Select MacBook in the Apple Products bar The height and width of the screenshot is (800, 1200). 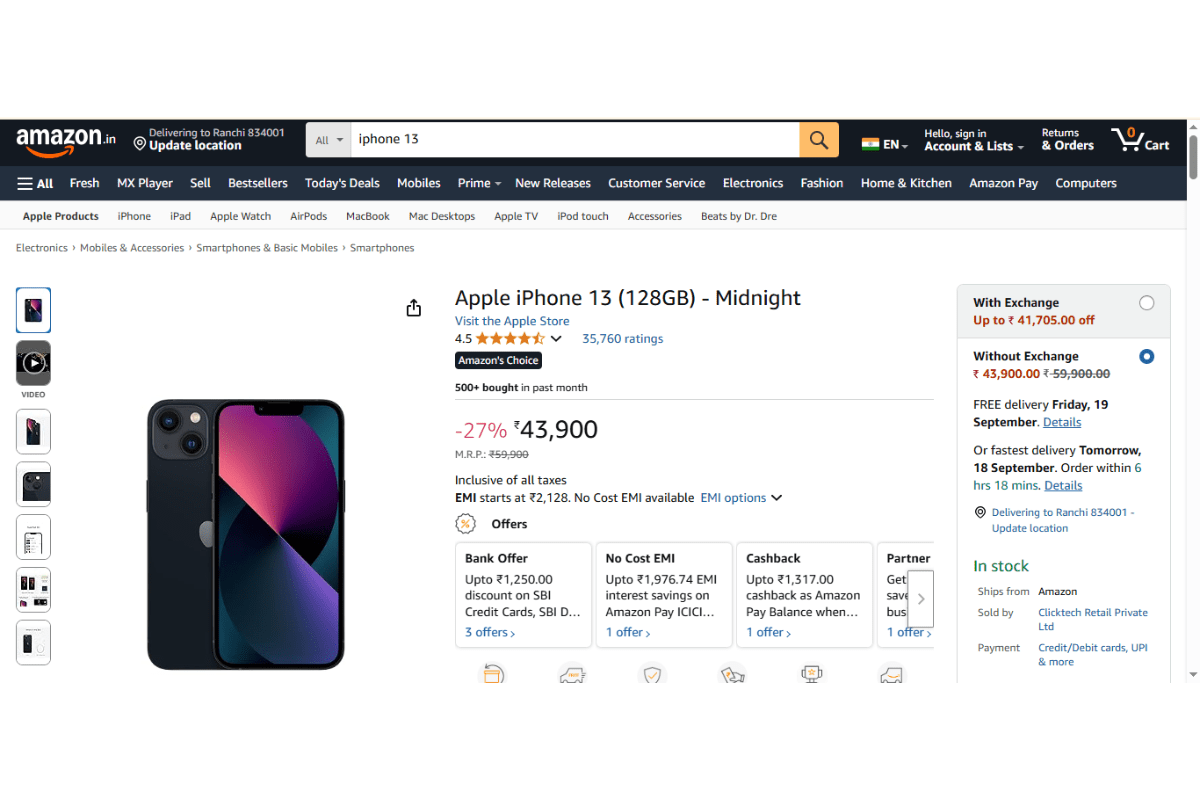[367, 216]
